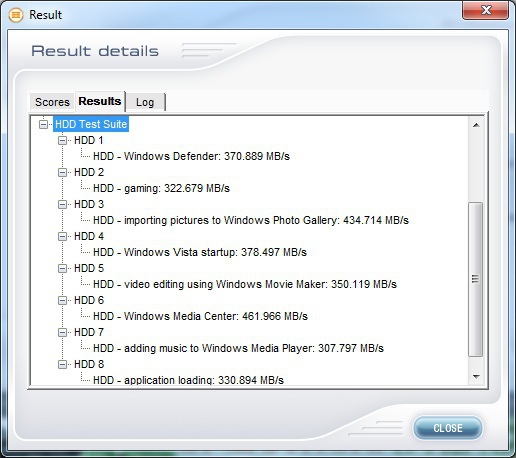The height and width of the screenshot is (458, 516).
Task: Click the vertical scrollbar thumb
Action: click(x=476, y=279)
